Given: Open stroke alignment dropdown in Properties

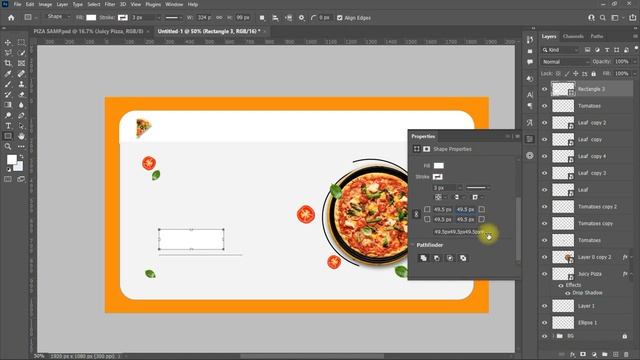Looking at the screenshot, I should pyautogui.click(x=440, y=197).
